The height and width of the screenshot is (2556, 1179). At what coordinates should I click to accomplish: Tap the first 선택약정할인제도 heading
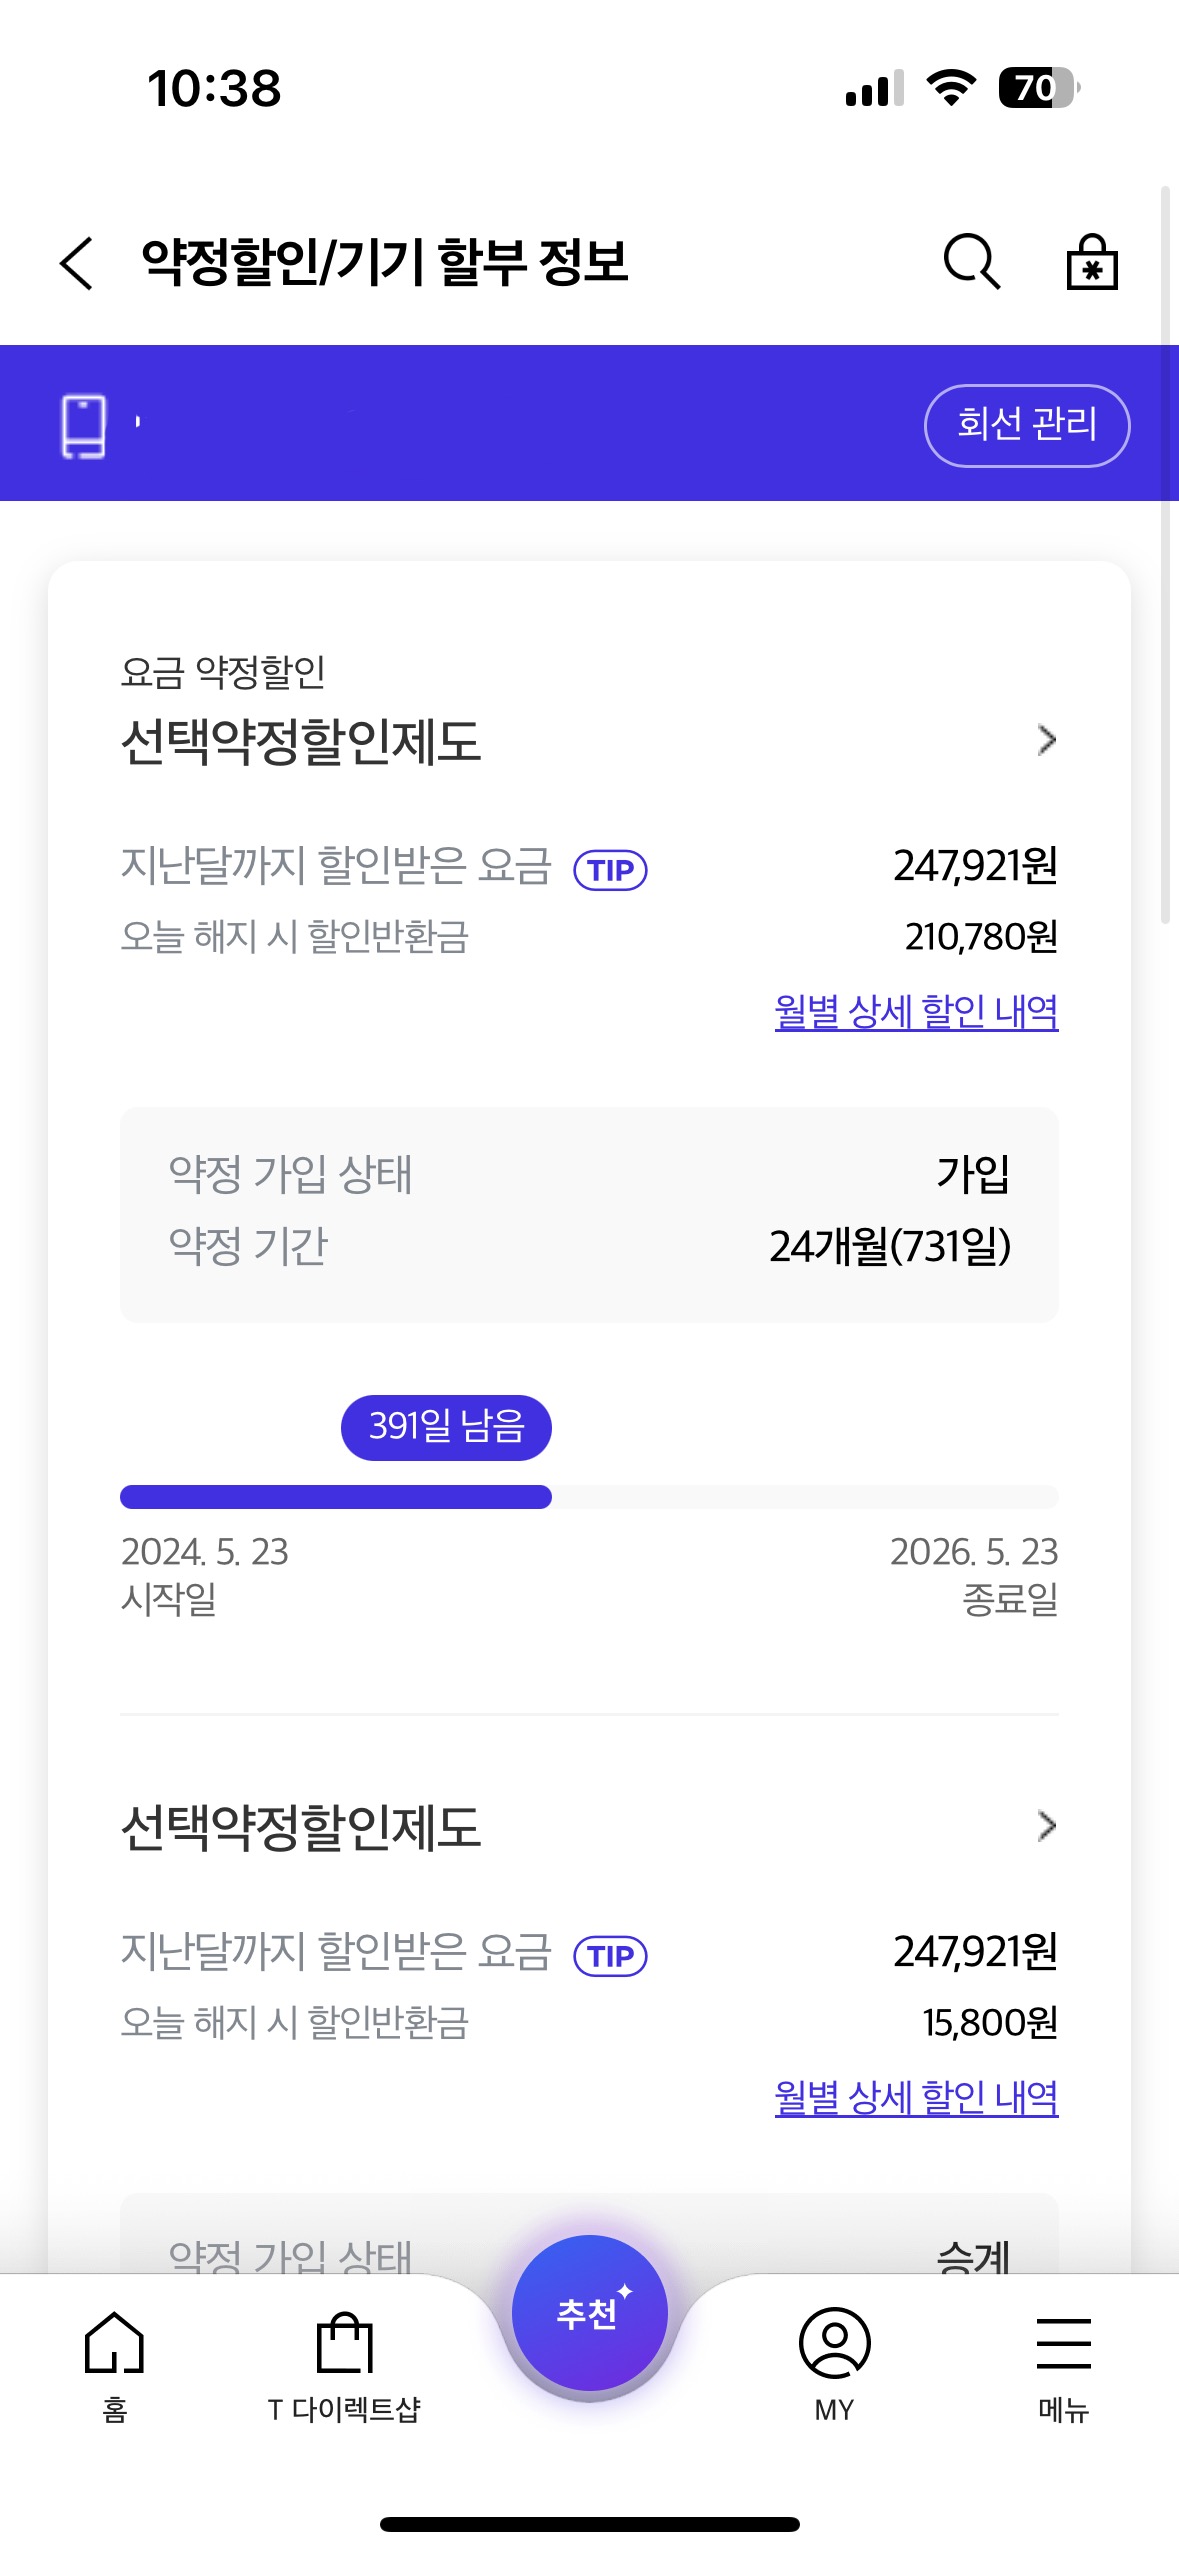coord(301,742)
